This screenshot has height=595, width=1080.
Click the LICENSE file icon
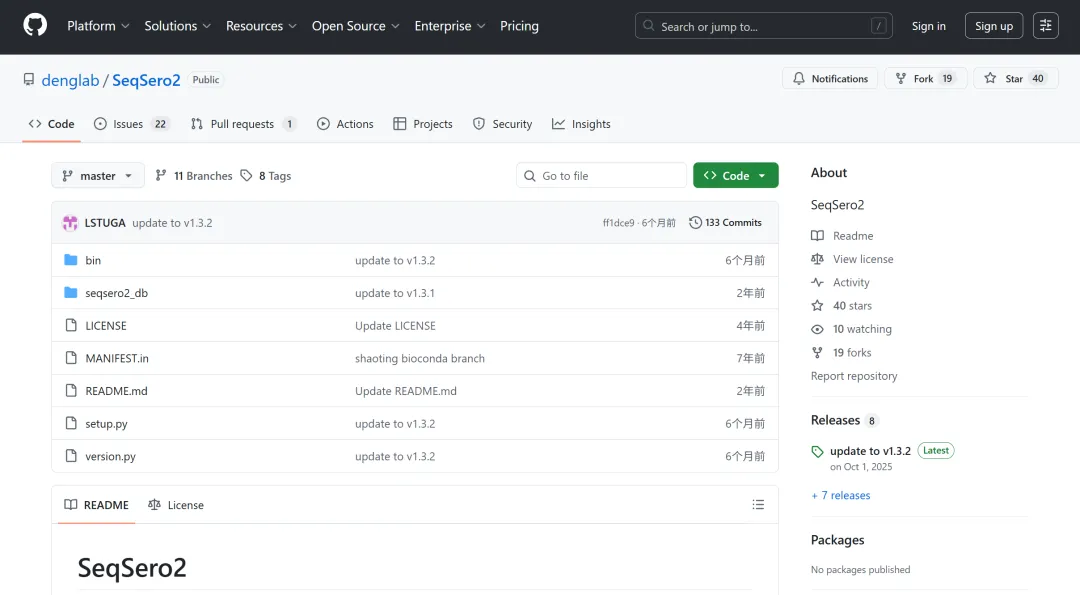(71, 325)
